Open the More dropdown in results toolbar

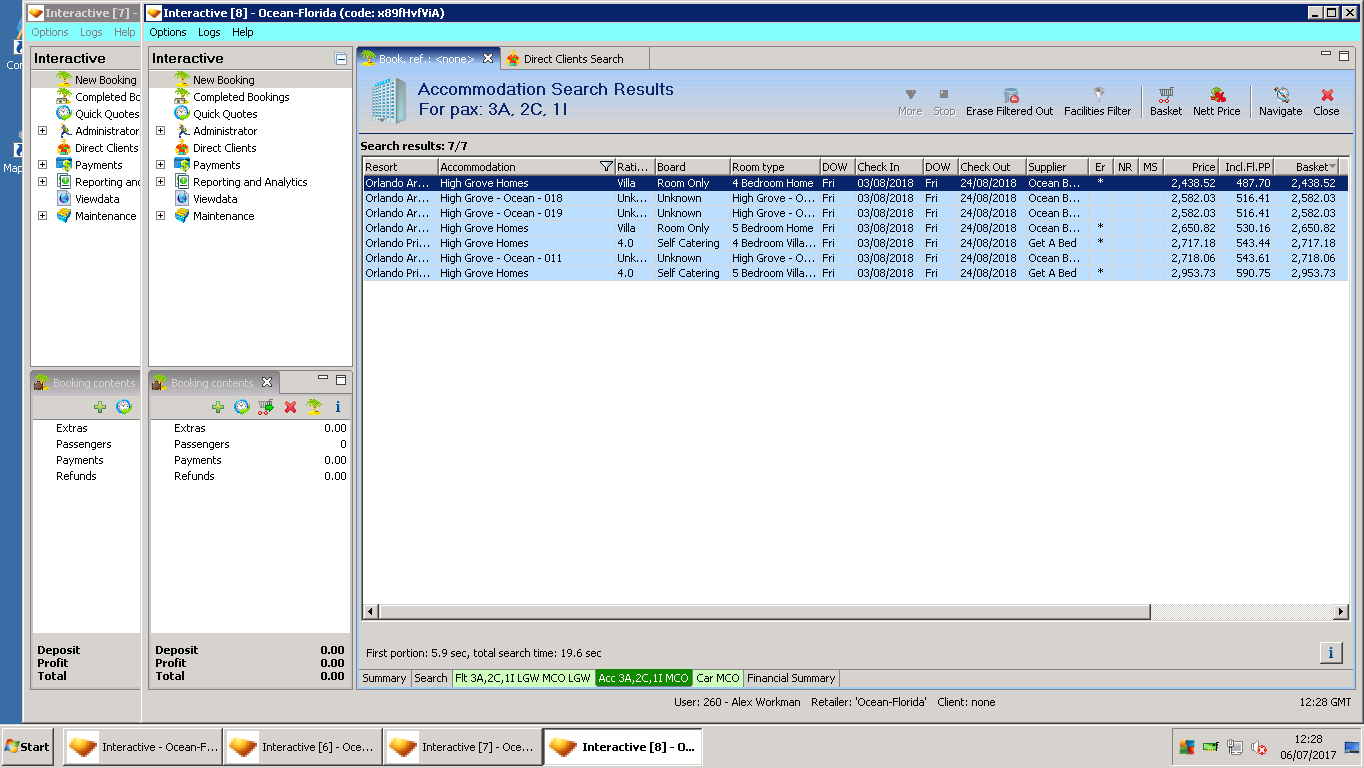[910, 101]
